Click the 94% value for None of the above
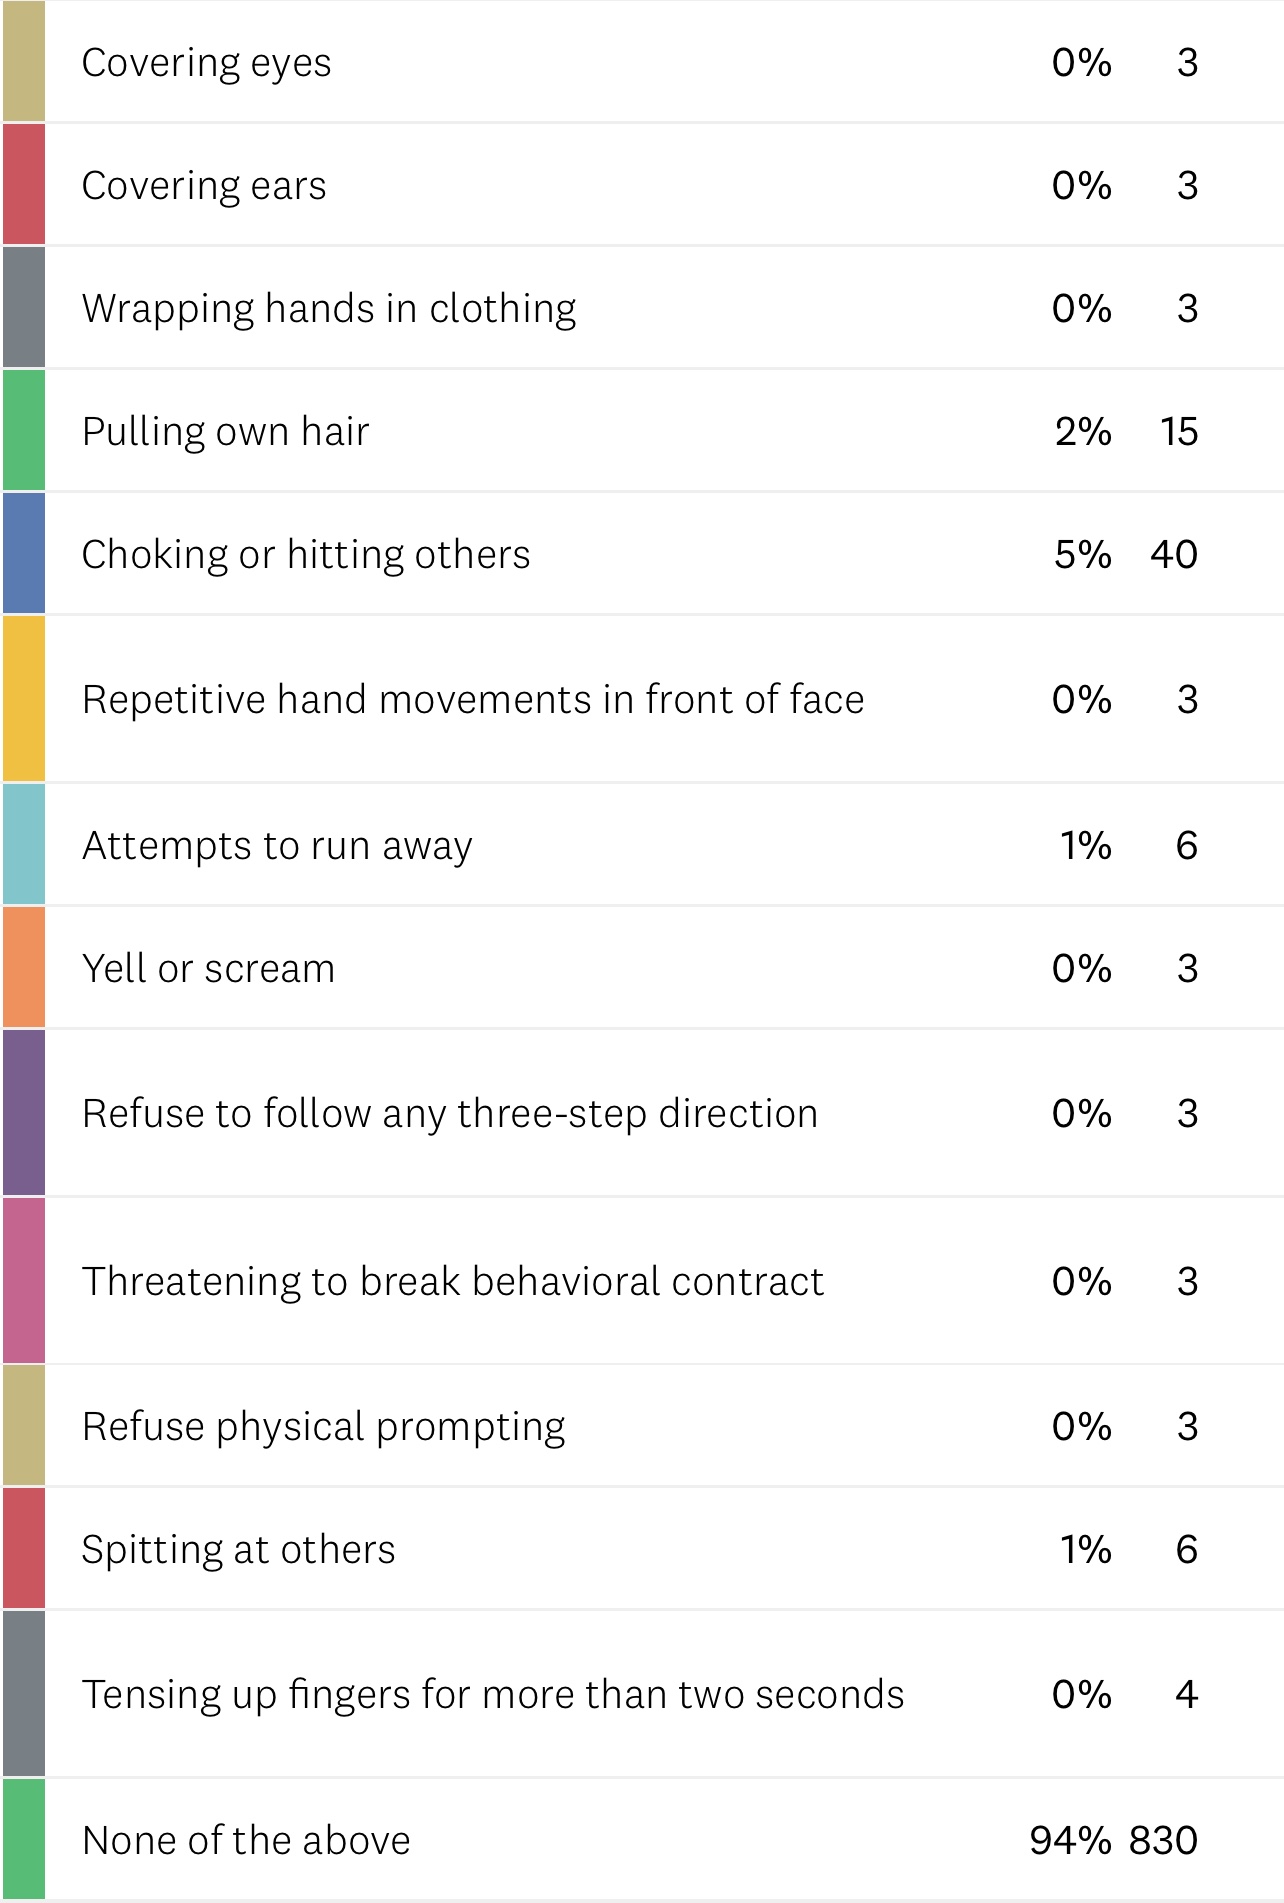 [1070, 1841]
